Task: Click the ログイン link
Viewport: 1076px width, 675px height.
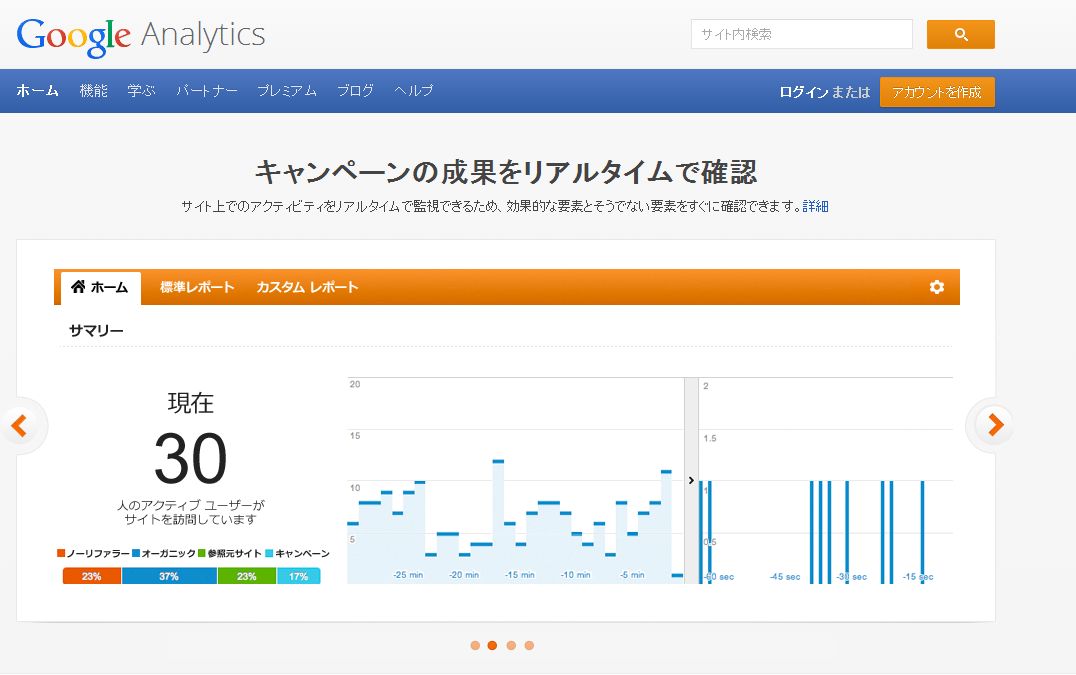Action: pyautogui.click(x=804, y=92)
